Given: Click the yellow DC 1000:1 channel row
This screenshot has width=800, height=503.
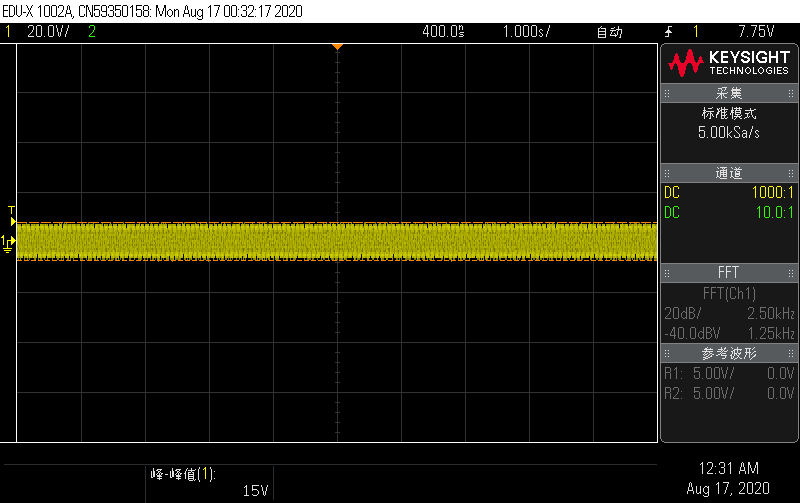Looking at the screenshot, I should pyautogui.click(x=729, y=193).
